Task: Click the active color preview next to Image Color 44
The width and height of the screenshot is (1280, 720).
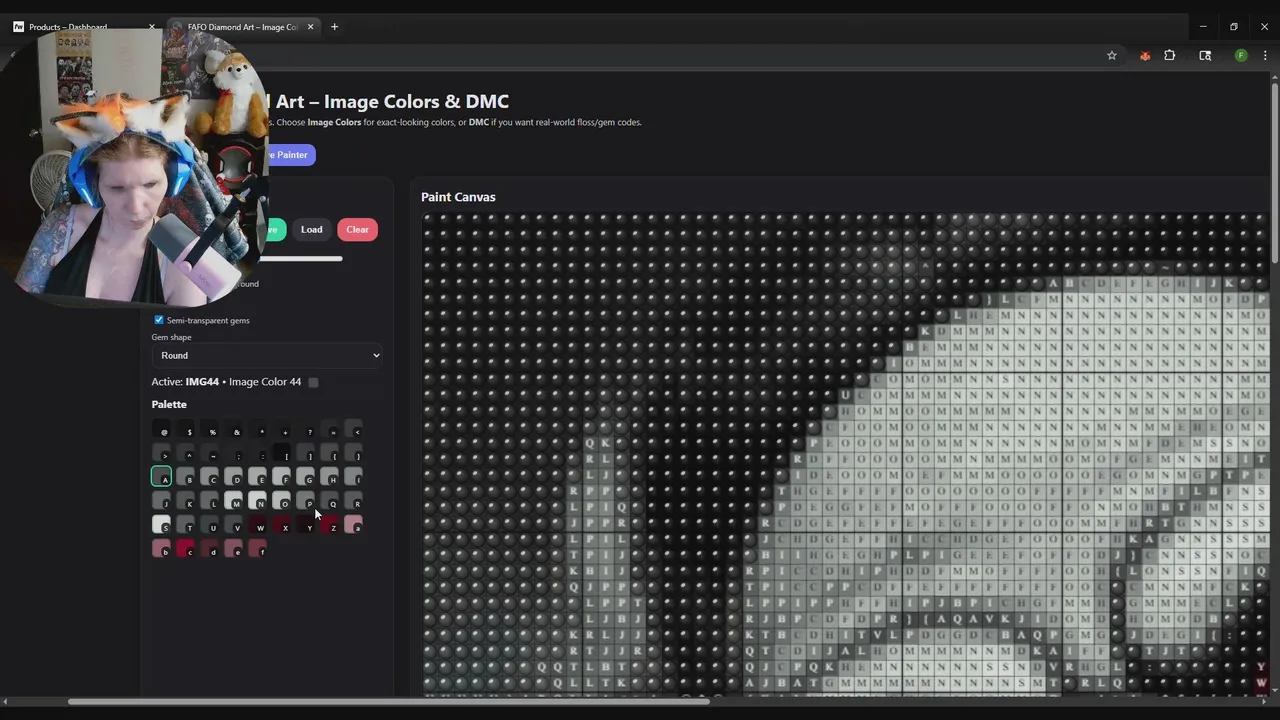Action: pyautogui.click(x=313, y=382)
